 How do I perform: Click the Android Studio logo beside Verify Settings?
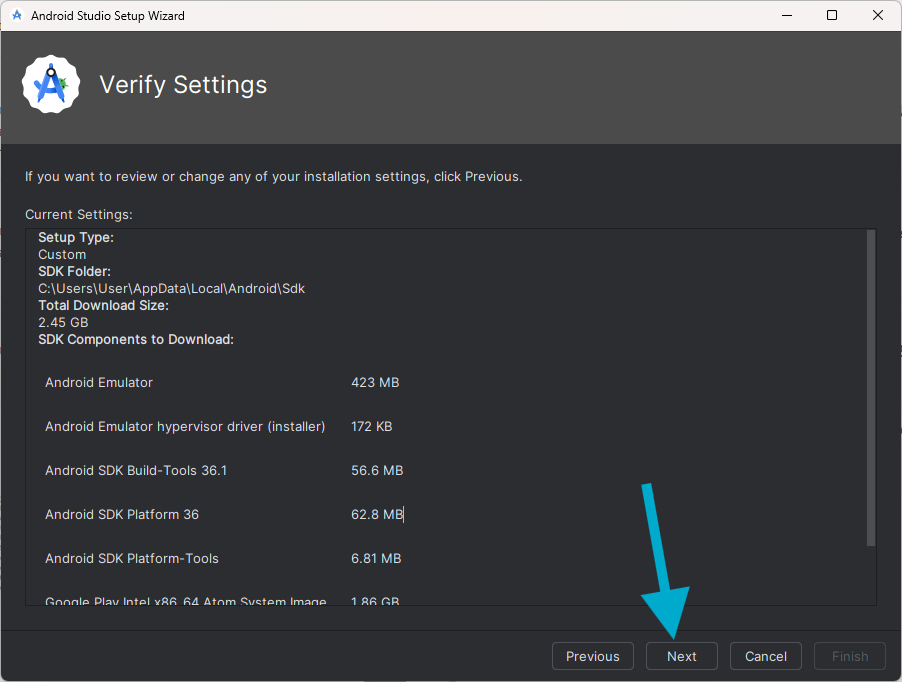coord(50,85)
